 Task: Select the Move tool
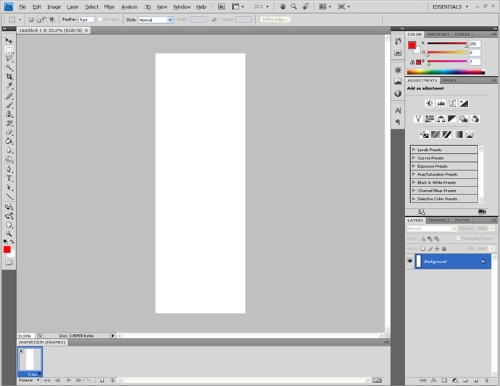pyautogui.click(x=9, y=40)
